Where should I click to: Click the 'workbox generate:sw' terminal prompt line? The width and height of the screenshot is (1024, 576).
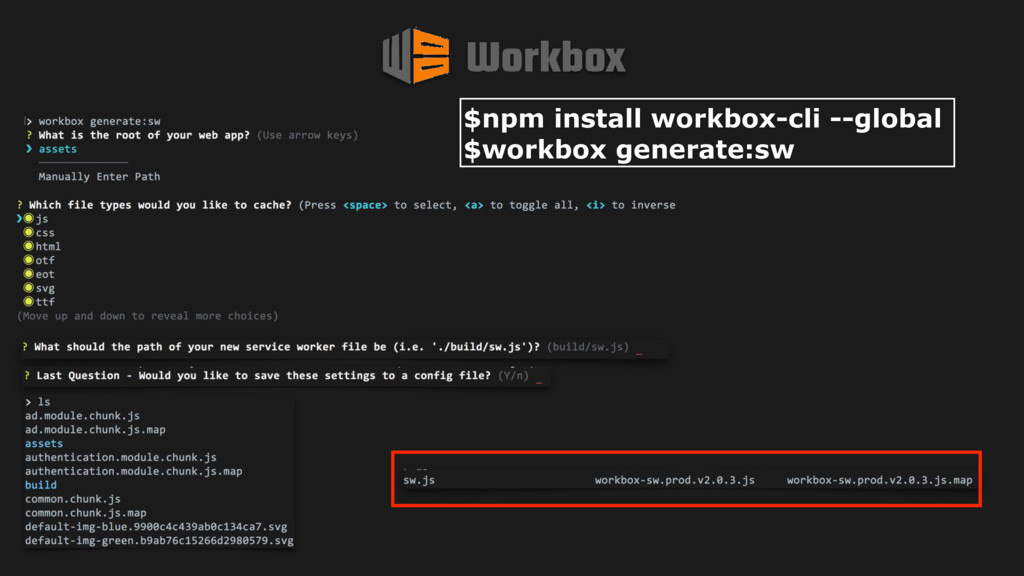coord(99,121)
